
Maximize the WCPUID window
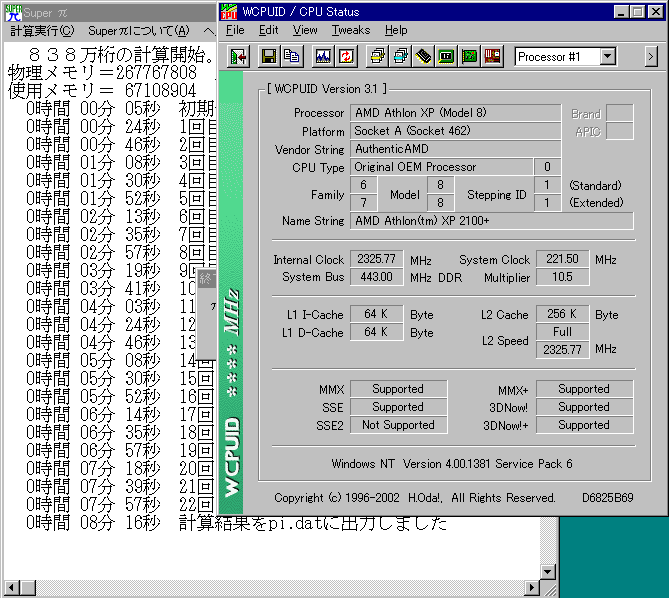click(637, 12)
